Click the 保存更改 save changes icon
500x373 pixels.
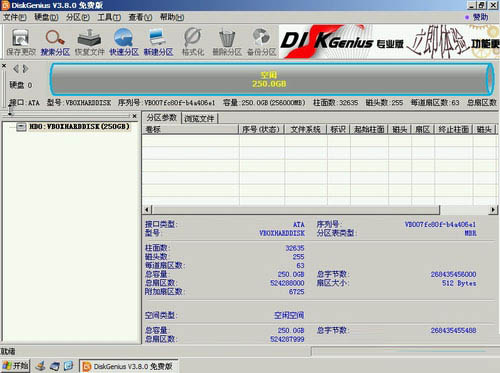(x=21, y=42)
